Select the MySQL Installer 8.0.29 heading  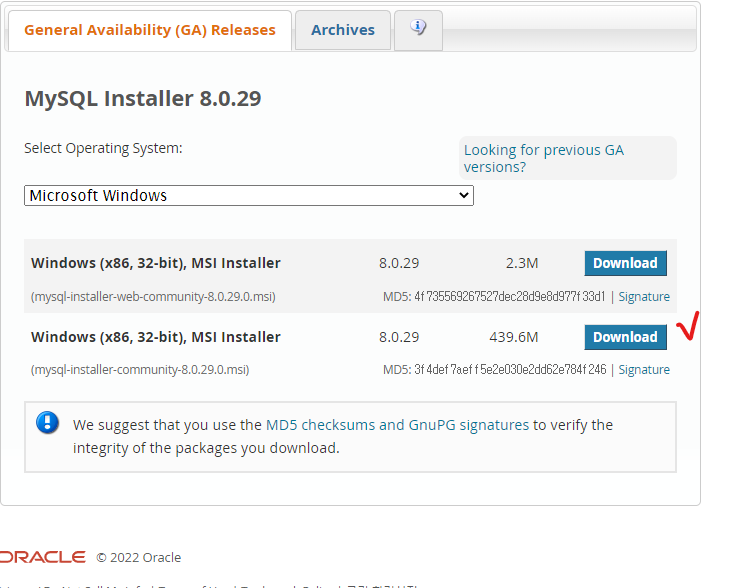[143, 99]
